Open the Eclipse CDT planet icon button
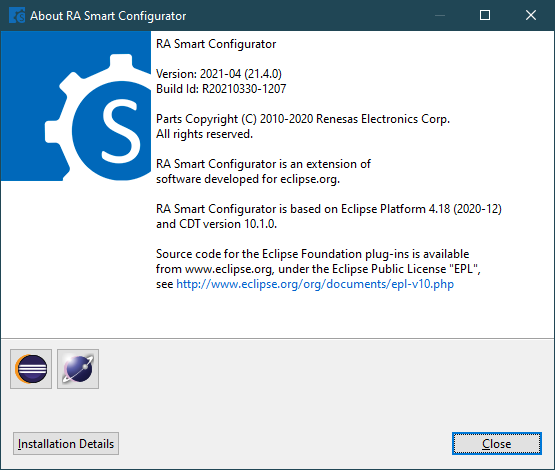 [x=78, y=369]
